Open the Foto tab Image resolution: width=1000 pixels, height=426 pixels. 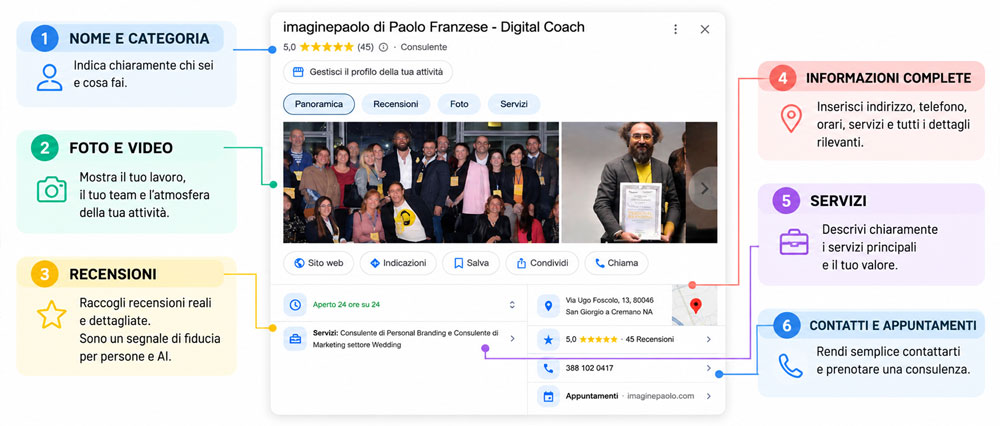(459, 104)
